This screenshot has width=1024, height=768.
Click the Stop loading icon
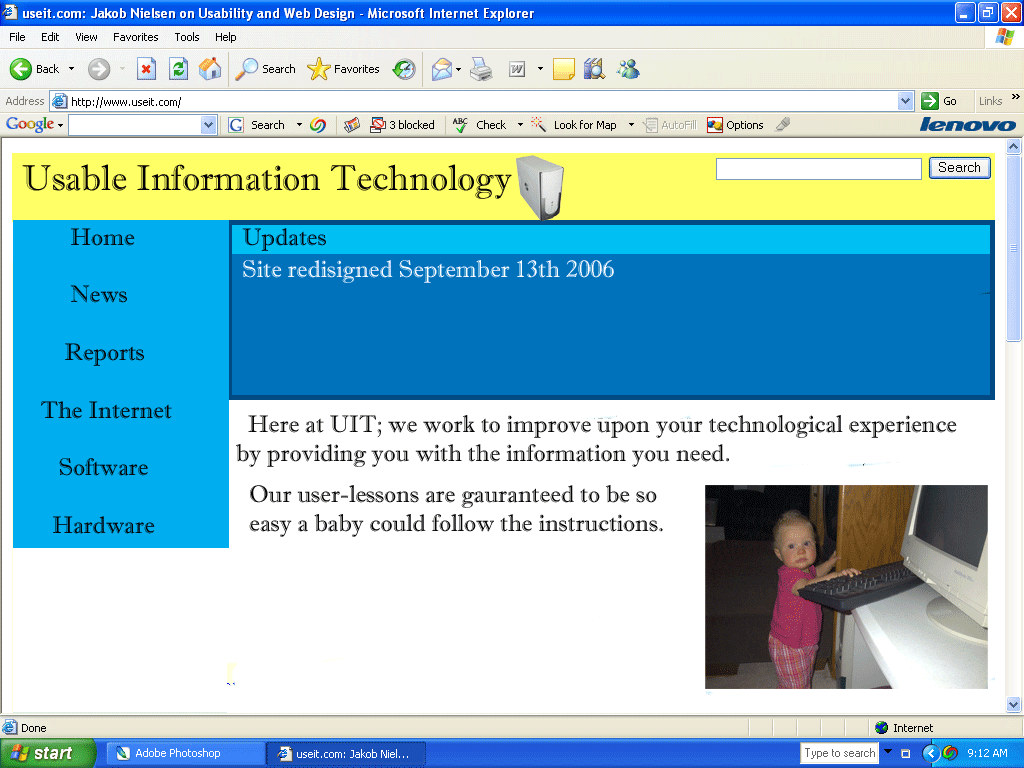coord(146,69)
